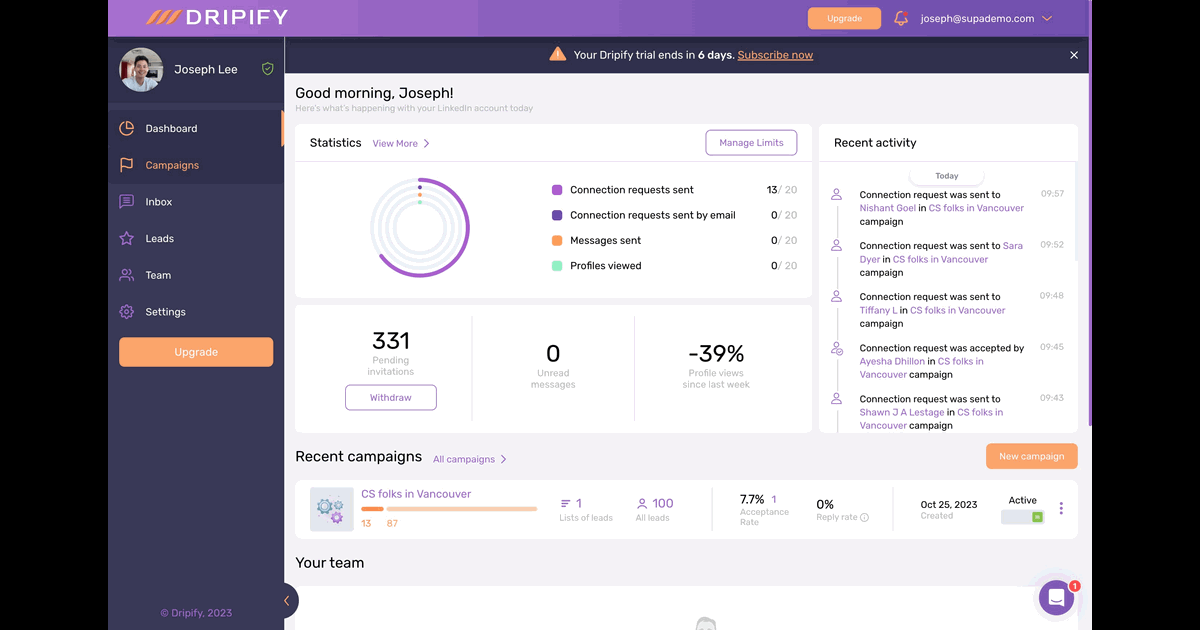Click the Nishant Goel link

pos(888,208)
